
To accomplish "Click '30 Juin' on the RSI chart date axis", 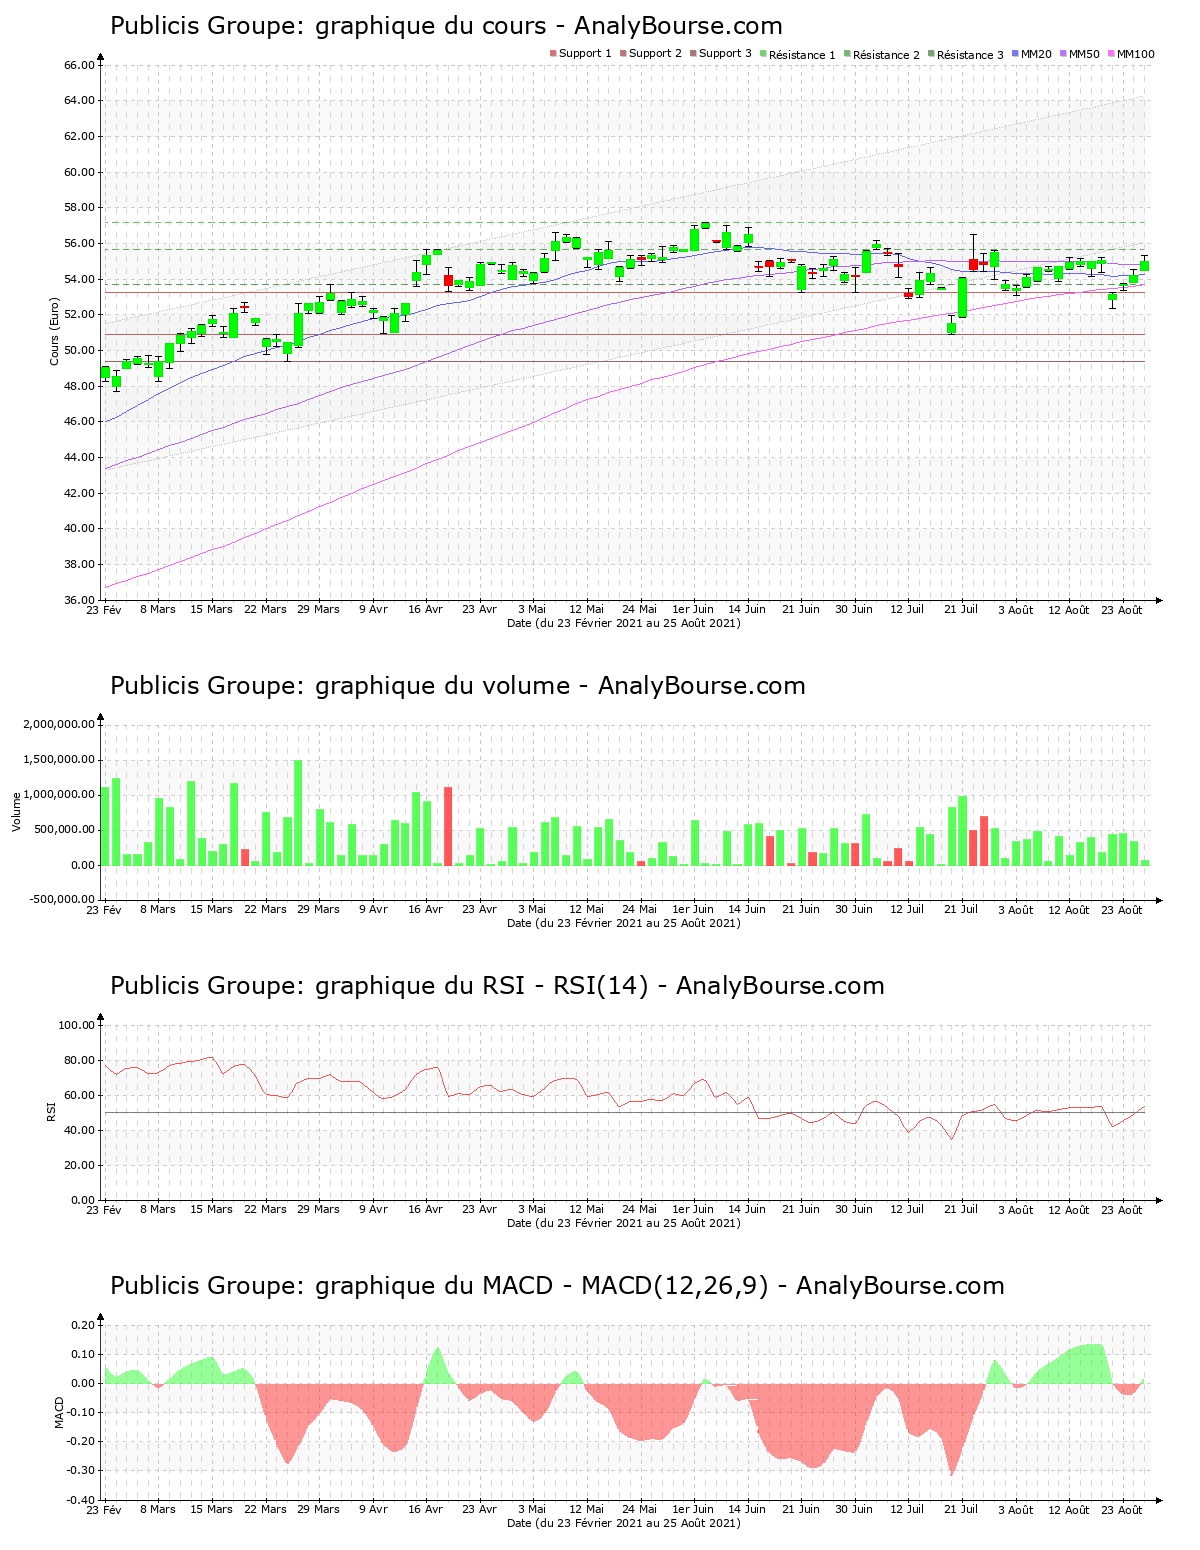I will point(854,1210).
